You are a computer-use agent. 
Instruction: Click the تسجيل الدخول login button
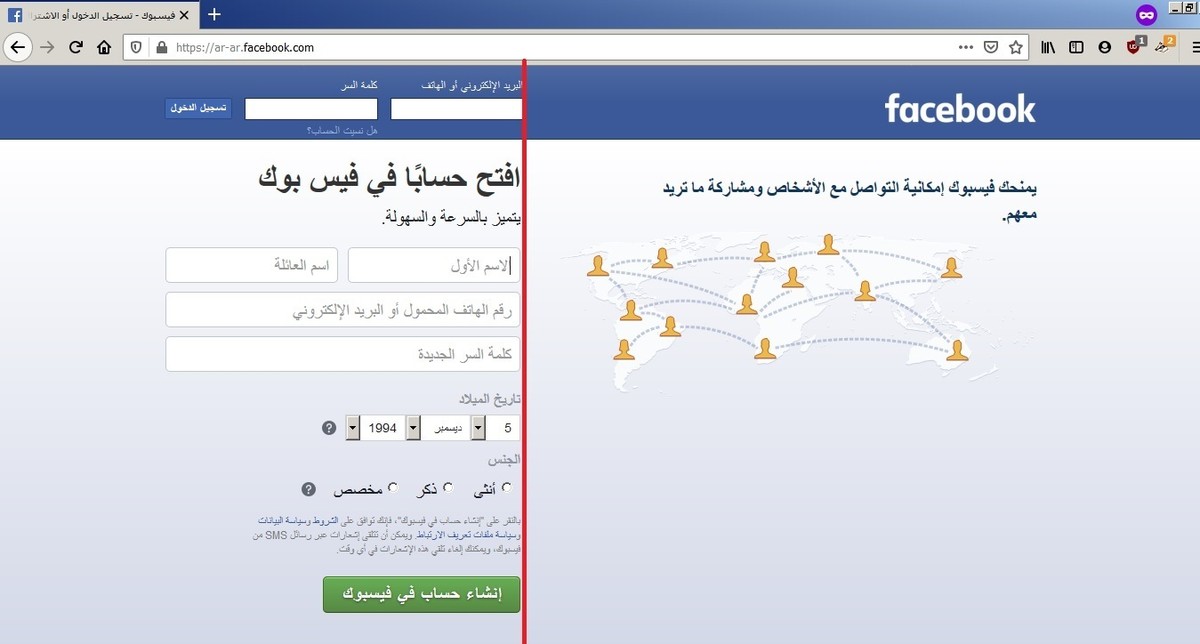(x=198, y=108)
